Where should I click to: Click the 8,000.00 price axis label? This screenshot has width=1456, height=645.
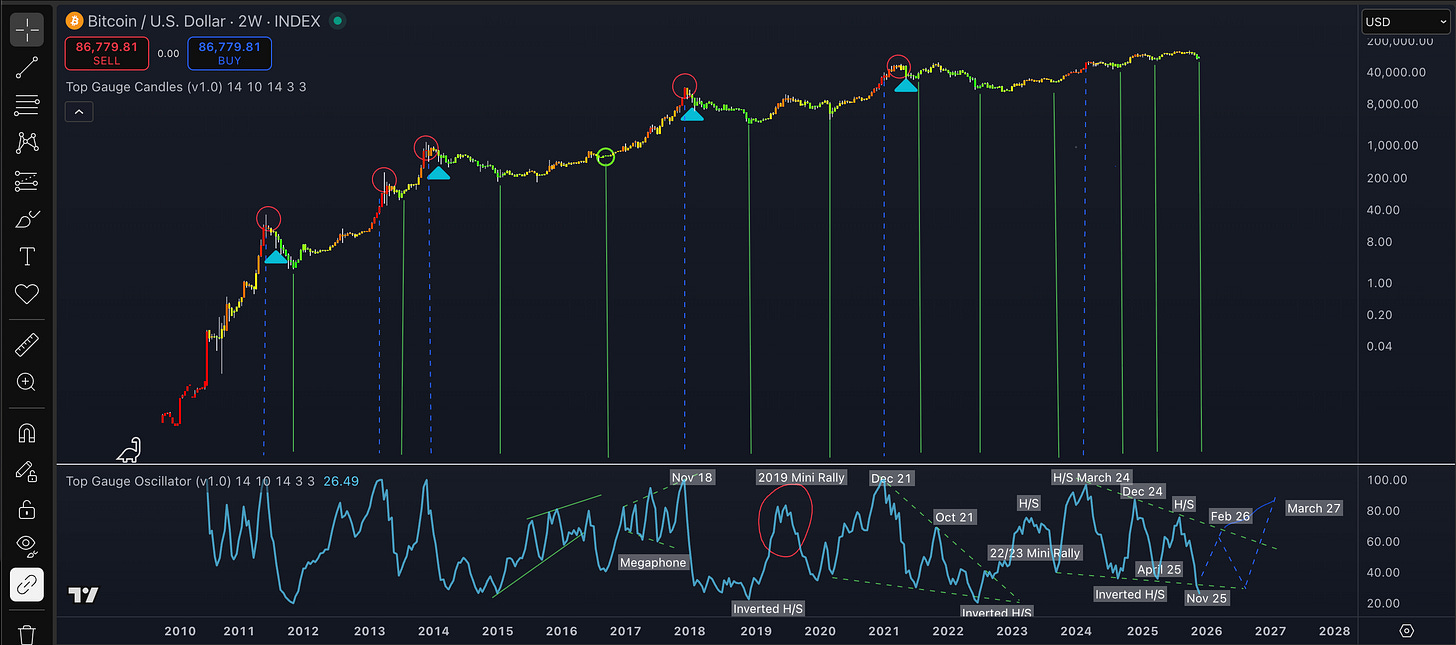pos(1394,104)
